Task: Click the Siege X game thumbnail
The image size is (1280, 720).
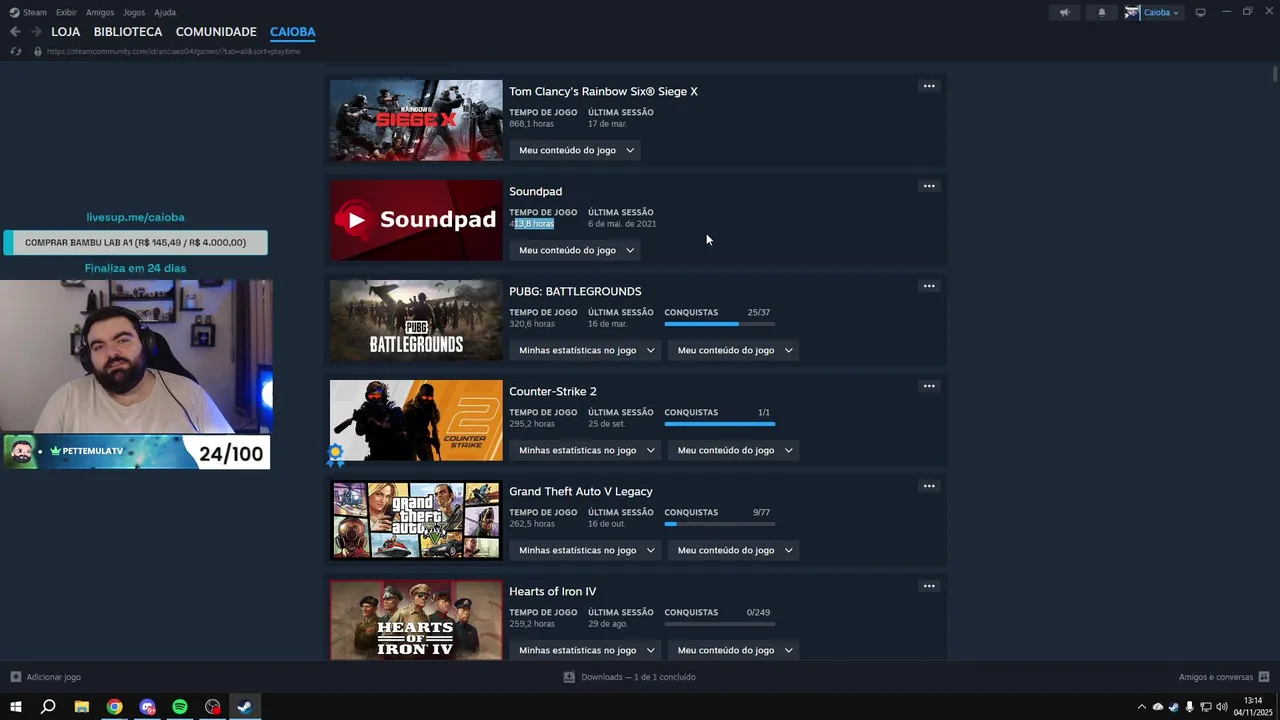Action: tap(416, 120)
